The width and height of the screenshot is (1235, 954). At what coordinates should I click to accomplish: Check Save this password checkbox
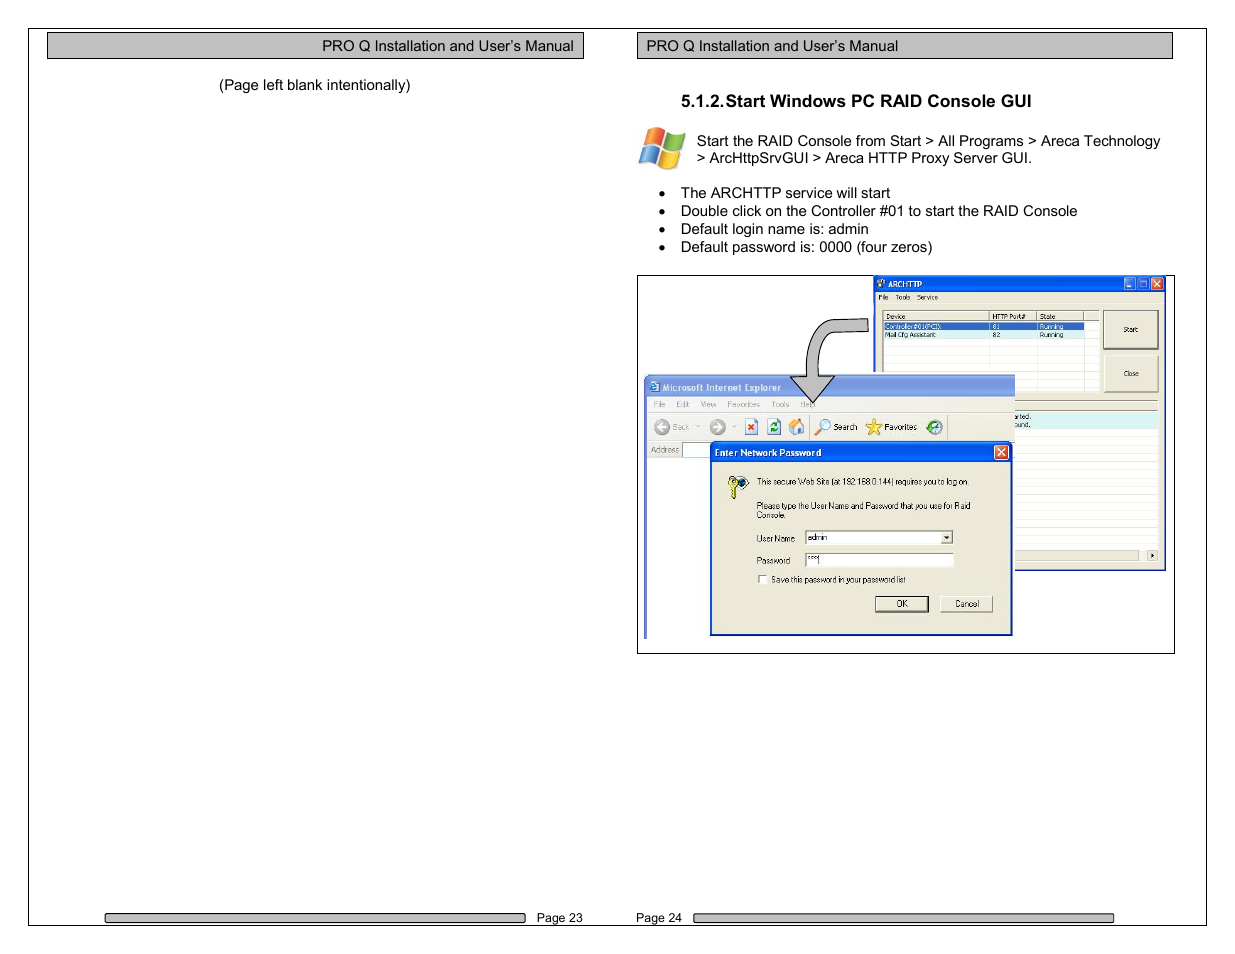762,580
